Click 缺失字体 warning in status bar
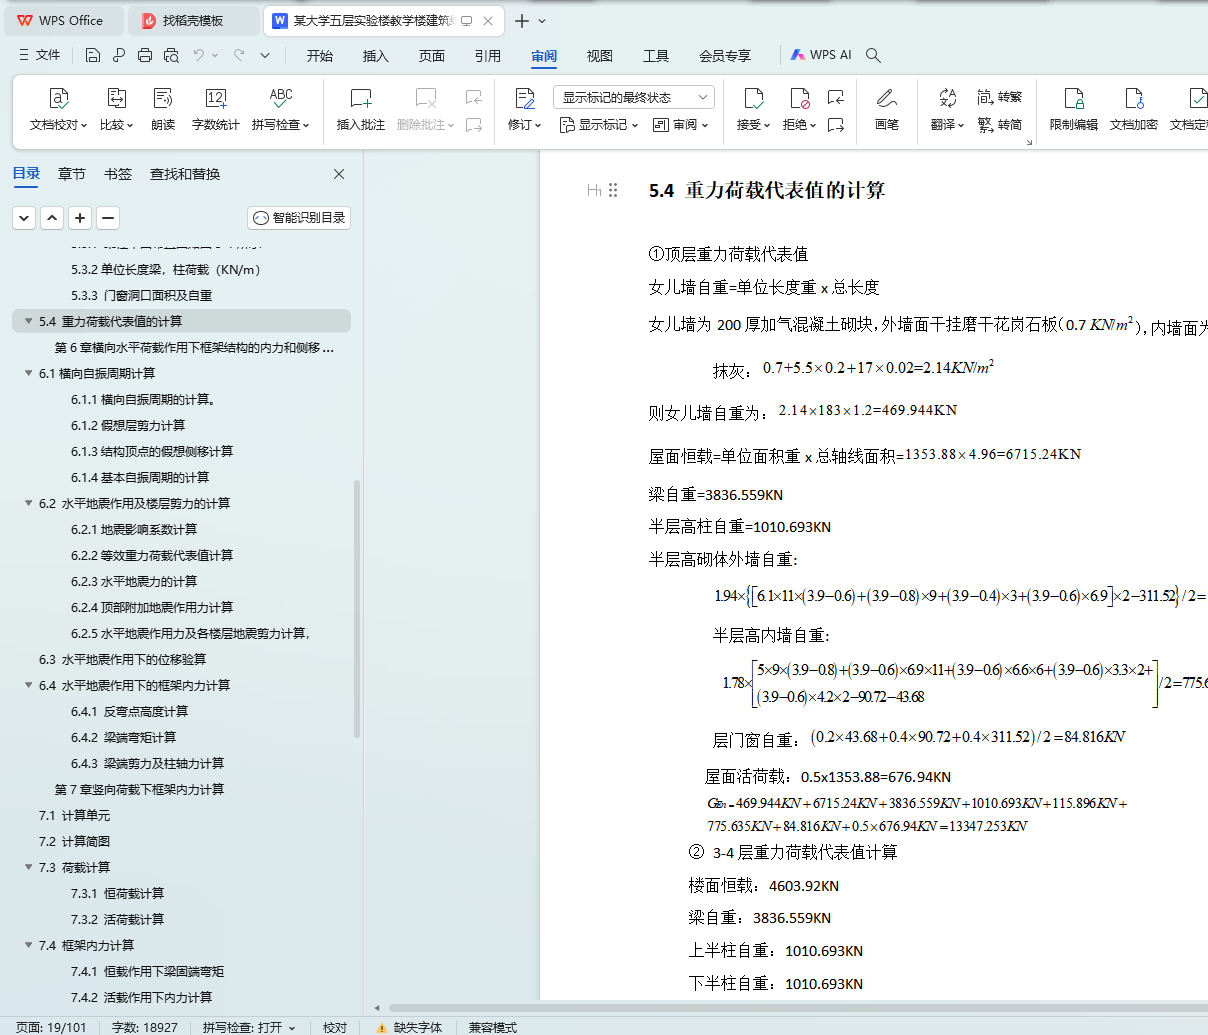Viewport: 1208px width, 1035px height. (x=409, y=1027)
